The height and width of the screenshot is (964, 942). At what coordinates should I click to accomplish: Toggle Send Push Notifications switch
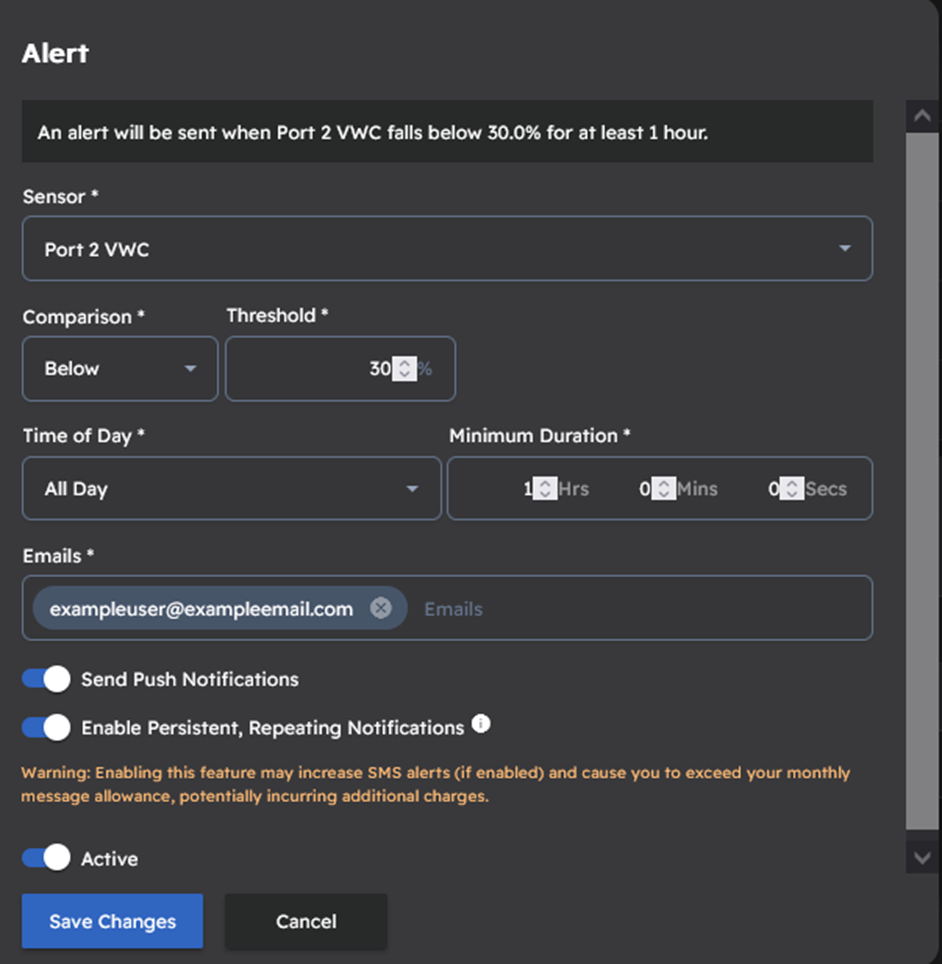46,679
